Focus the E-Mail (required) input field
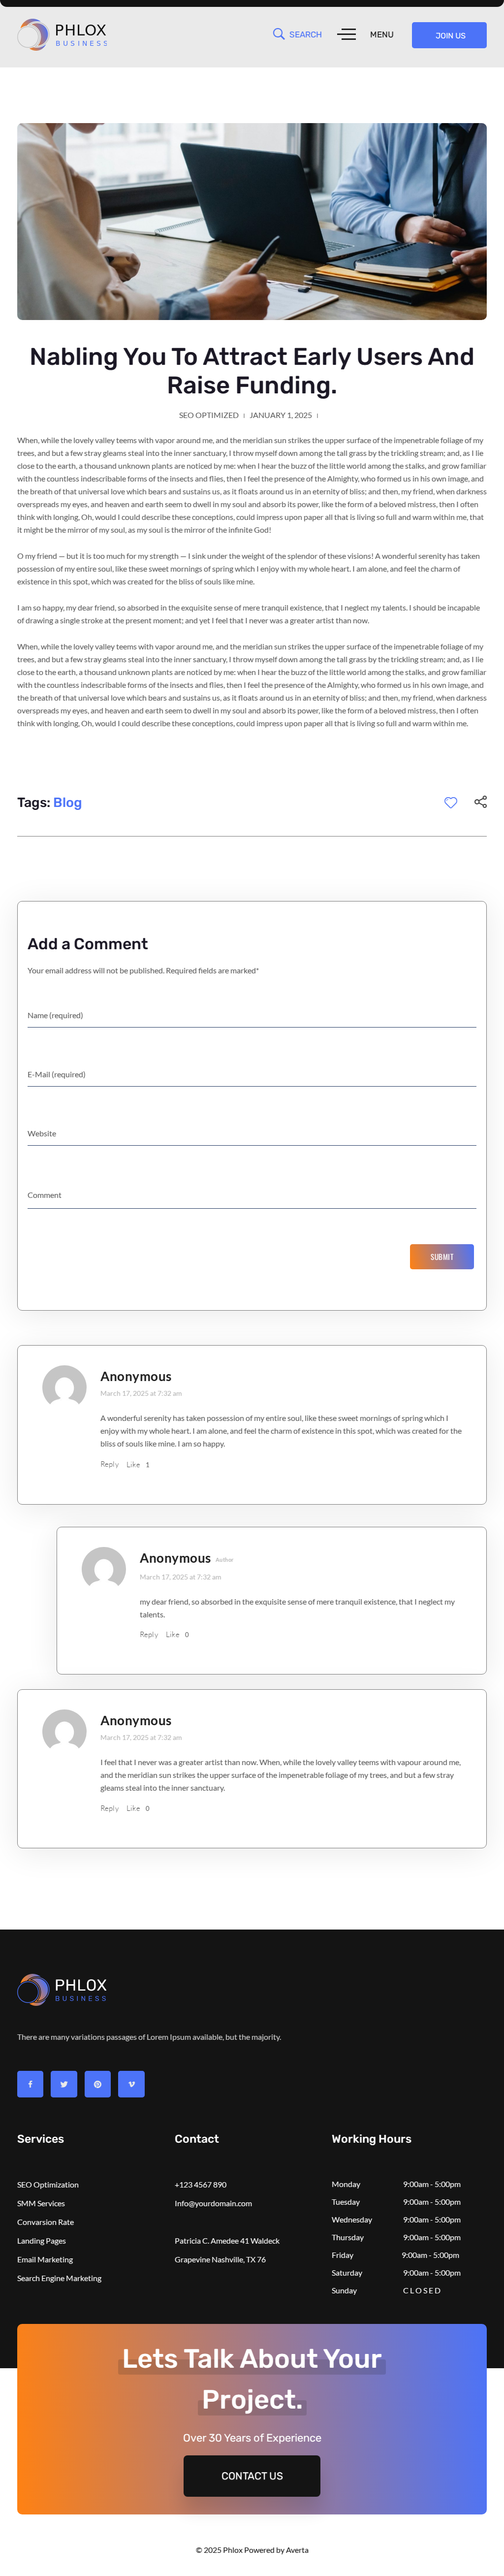The image size is (504, 2576). 251,1074
